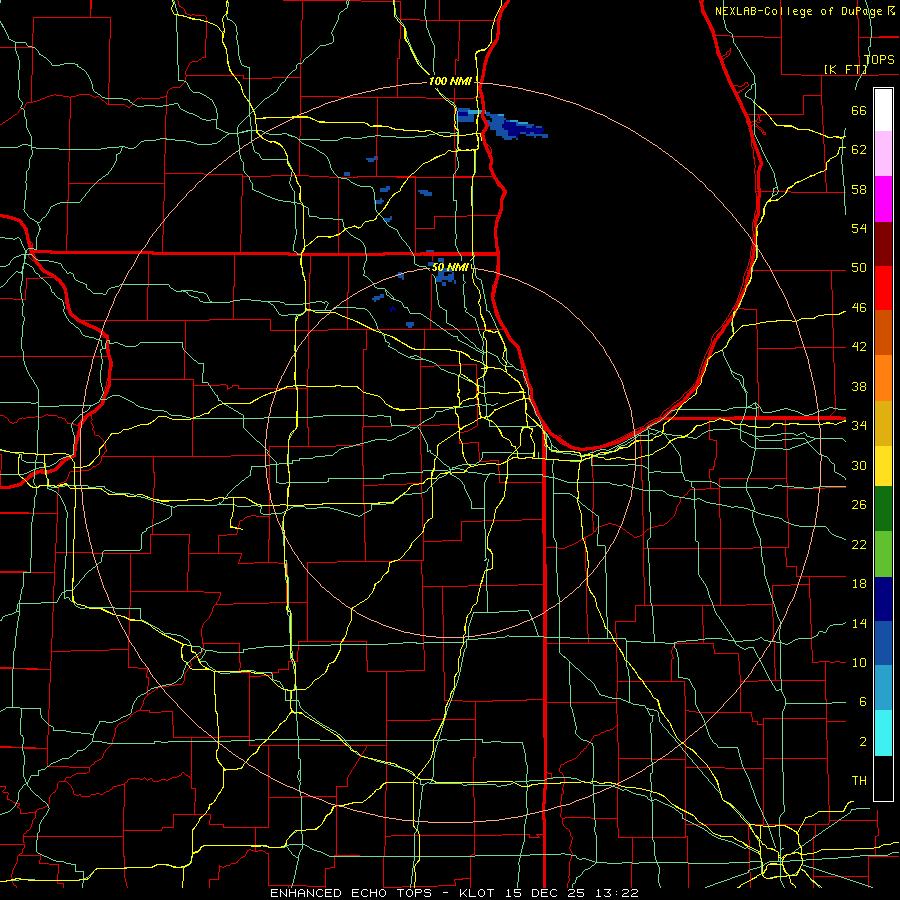Screen dimensions: 900x900
Task: Click legend value "54"
Action: (859, 228)
